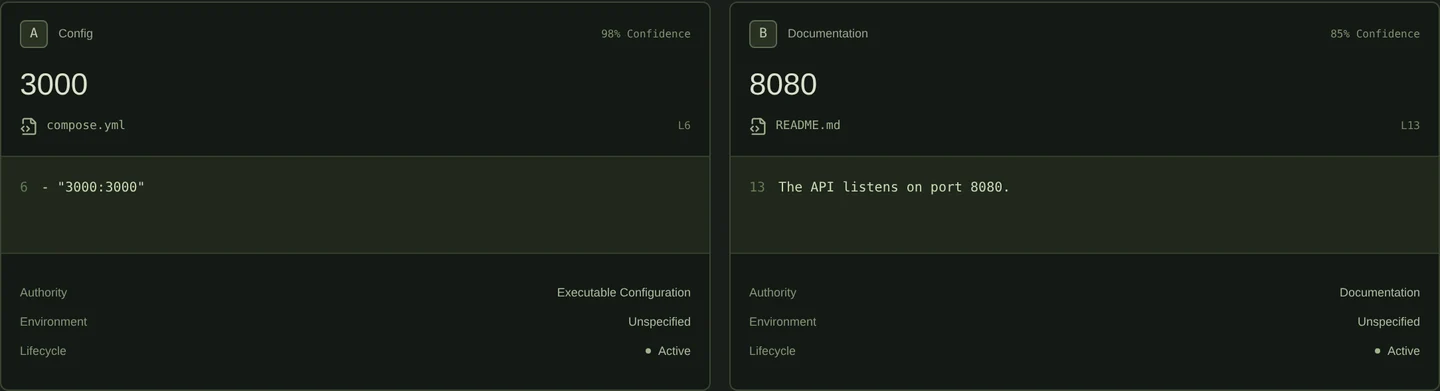The width and height of the screenshot is (1440, 391).
Task: Click the Documentation card title
Action: pos(828,34)
